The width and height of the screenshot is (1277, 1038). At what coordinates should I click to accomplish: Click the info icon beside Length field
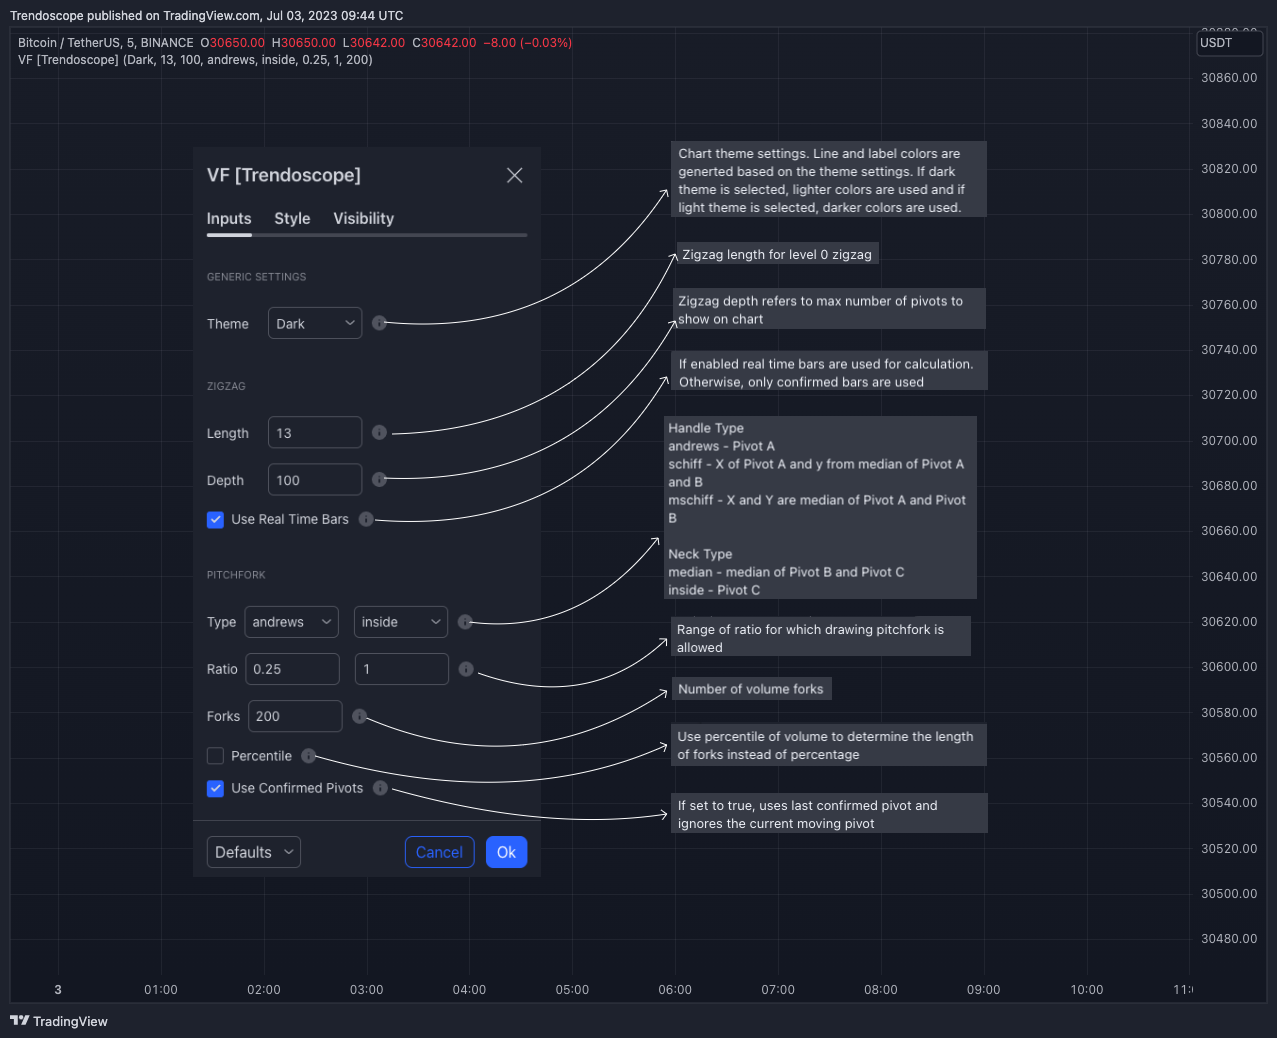(x=379, y=432)
